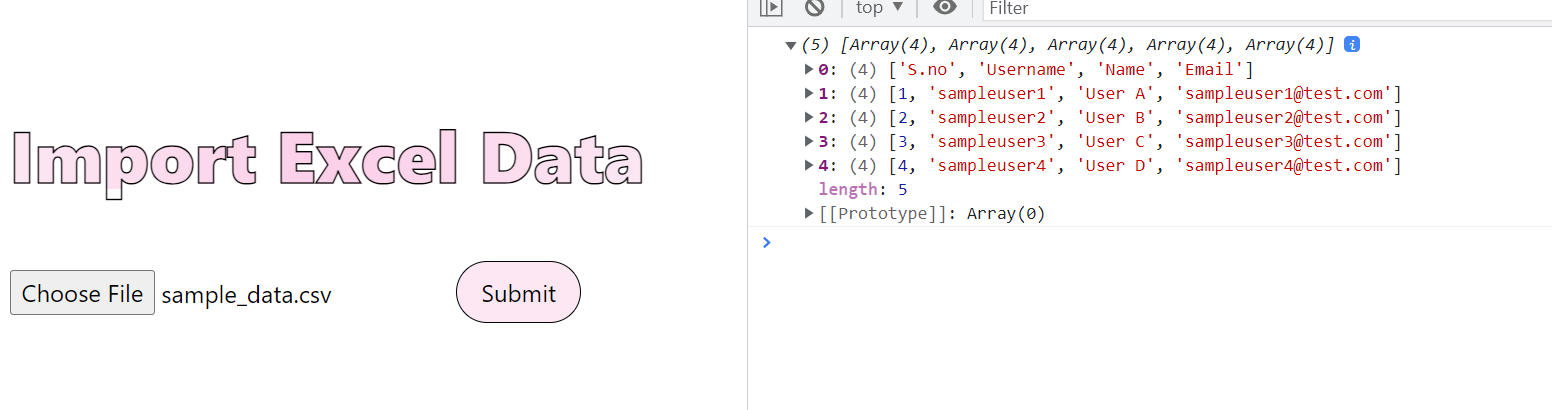Click the Choose File button
The height and width of the screenshot is (410, 1552).
82,293
